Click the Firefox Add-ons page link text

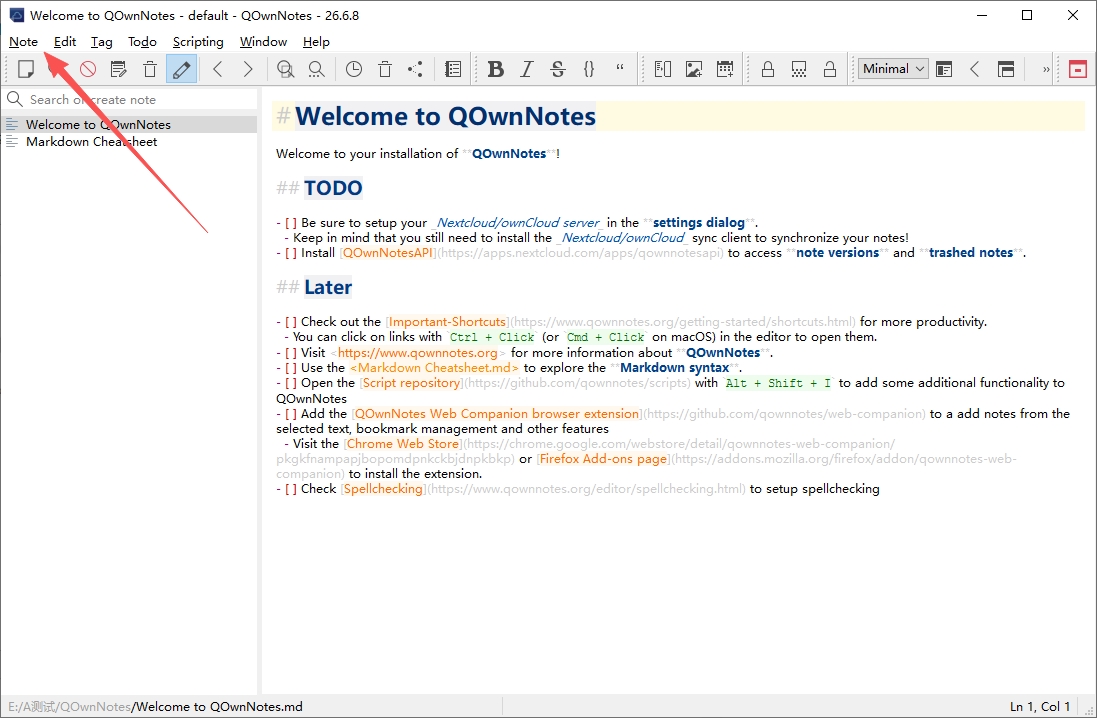[x=603, y=459]
